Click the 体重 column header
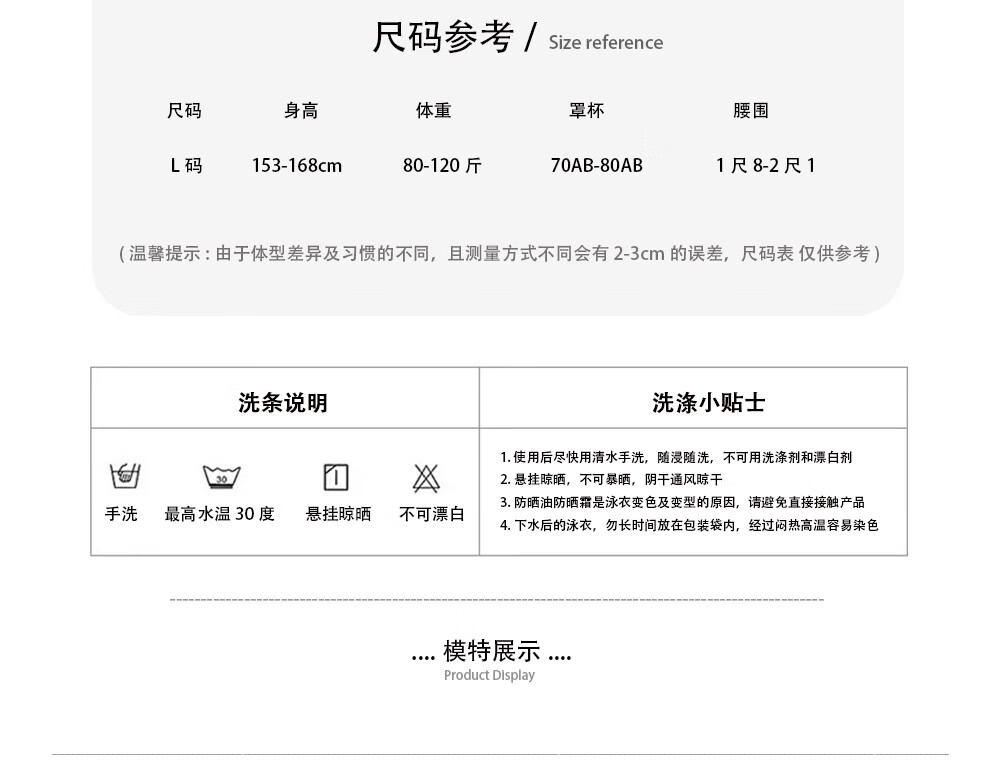 pyautogui.click(x=434, y=111)
